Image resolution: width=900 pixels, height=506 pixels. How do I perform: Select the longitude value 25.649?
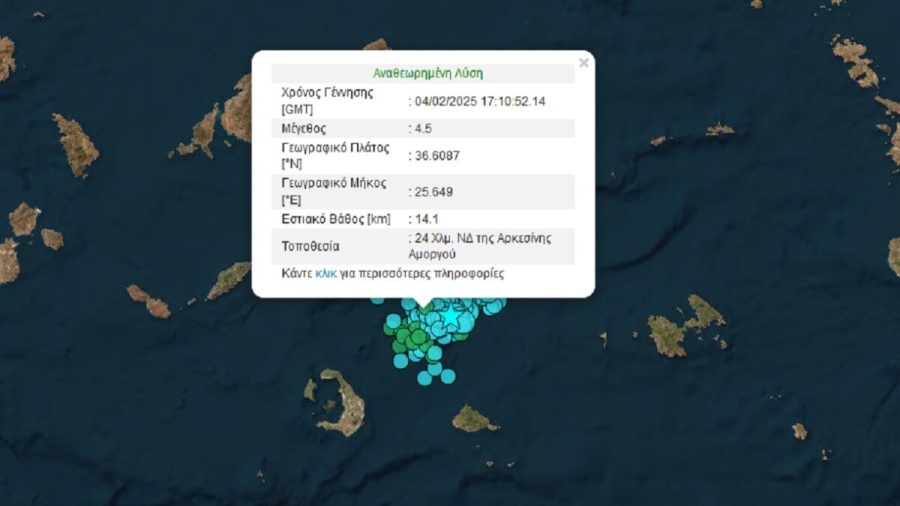[434, 191]
